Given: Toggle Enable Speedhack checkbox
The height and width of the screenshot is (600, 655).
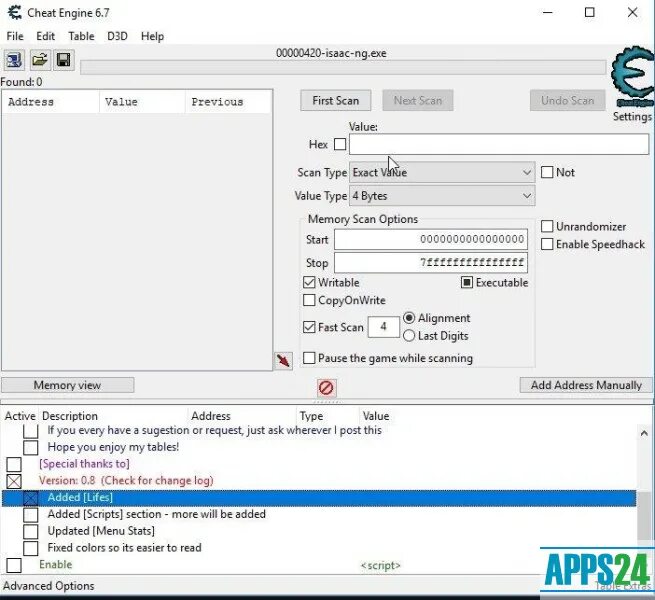Looking at the screenshot, I should point(547,244).
